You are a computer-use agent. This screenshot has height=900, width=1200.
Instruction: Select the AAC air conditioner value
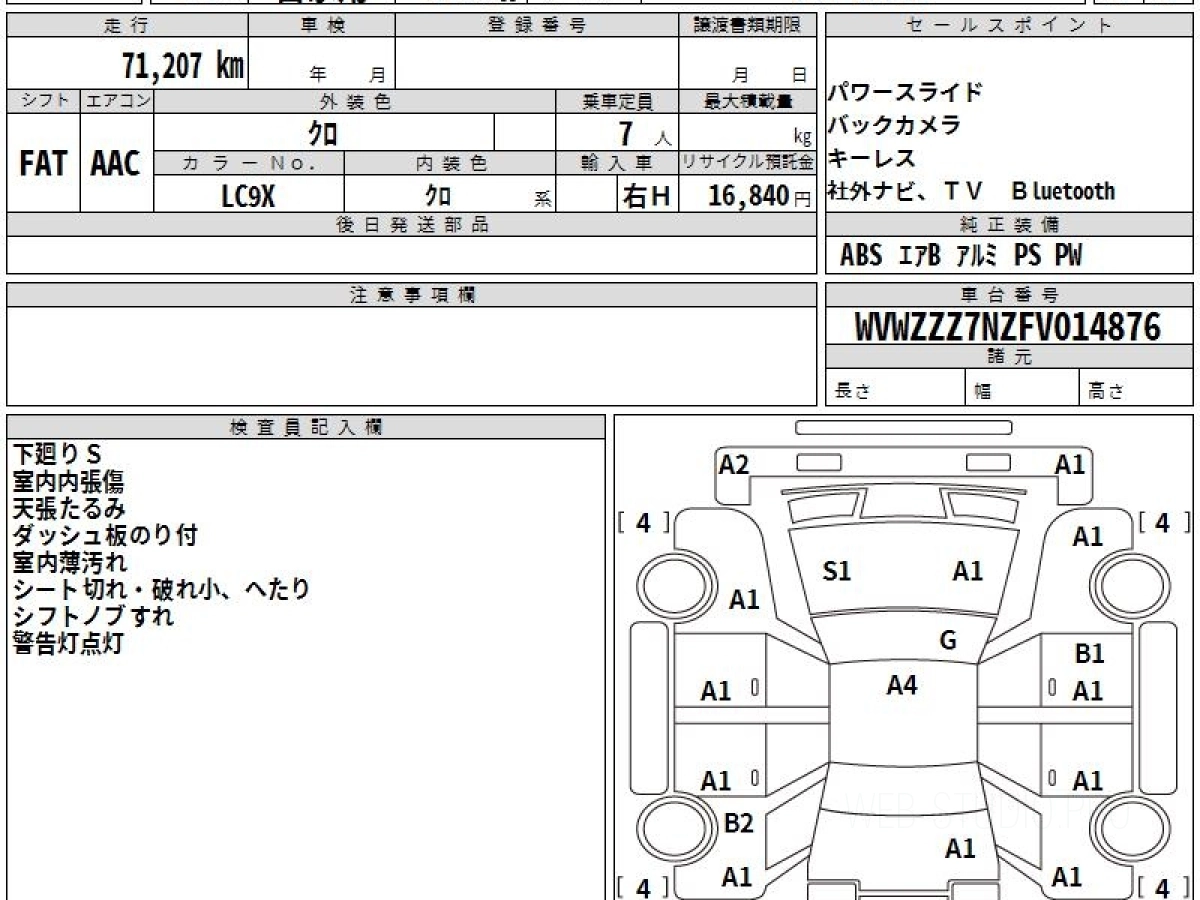(116, 164)
